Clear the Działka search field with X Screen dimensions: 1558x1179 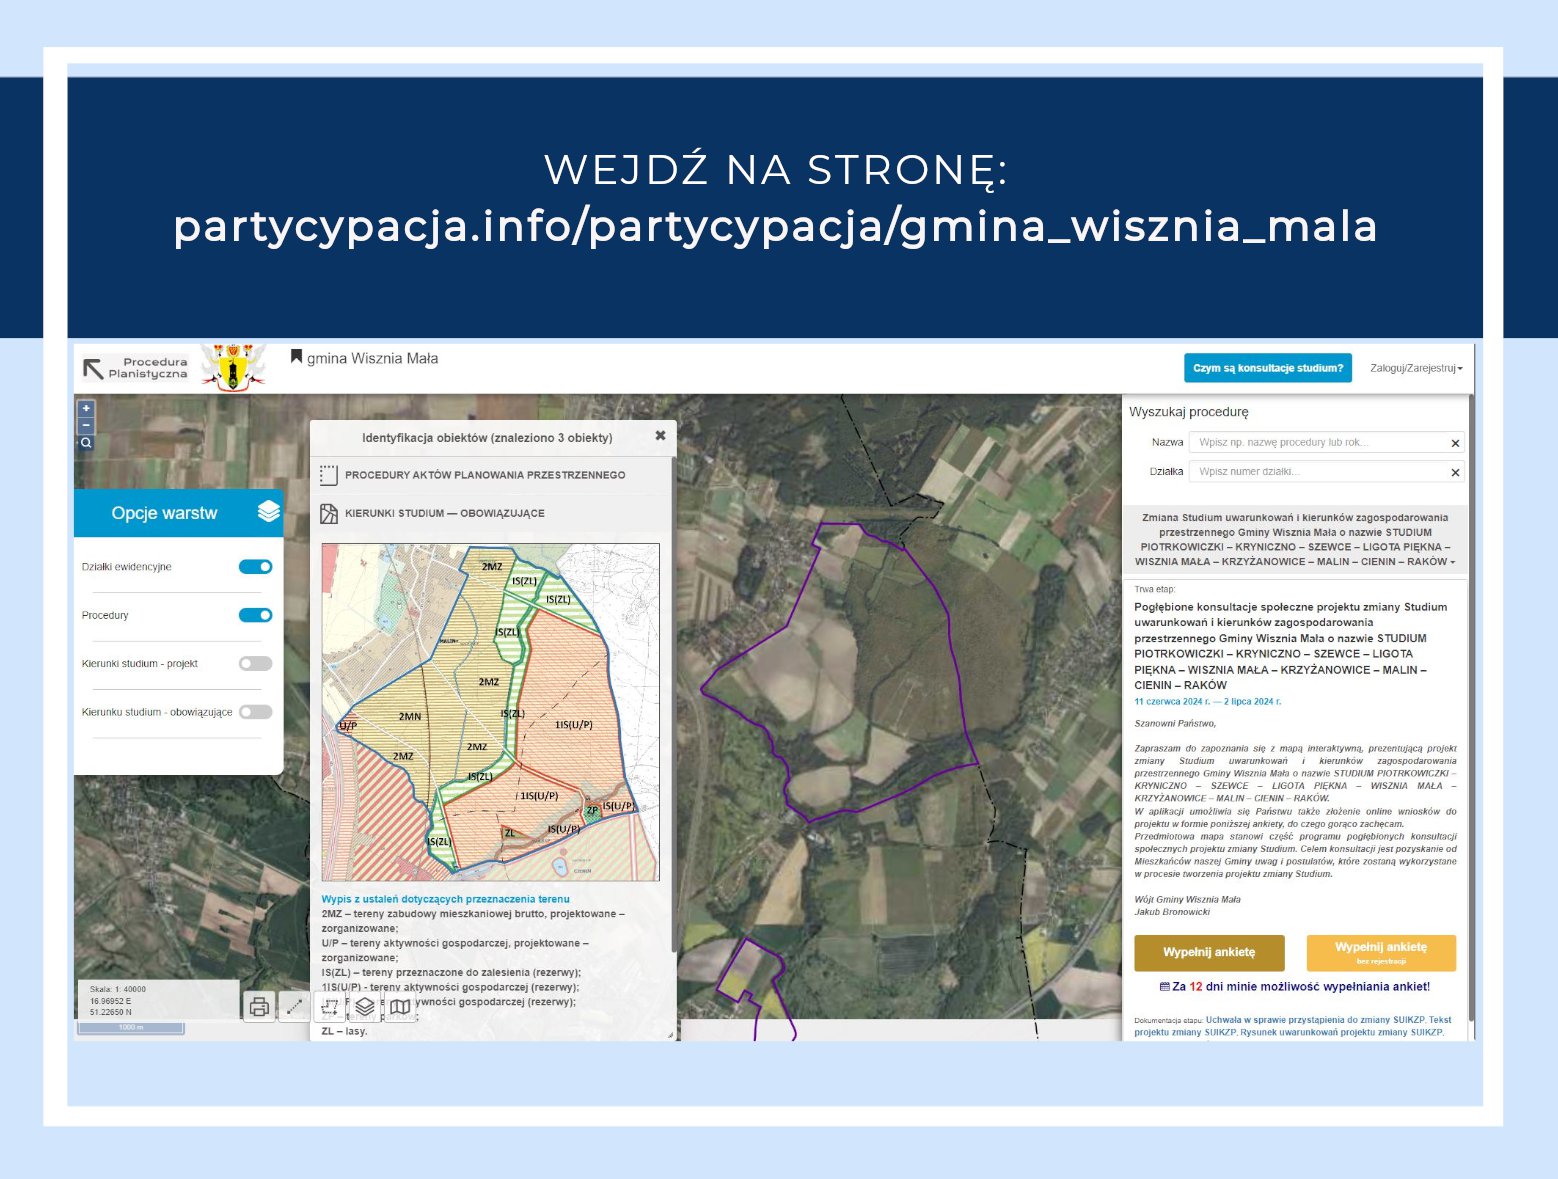(1455, 472)
